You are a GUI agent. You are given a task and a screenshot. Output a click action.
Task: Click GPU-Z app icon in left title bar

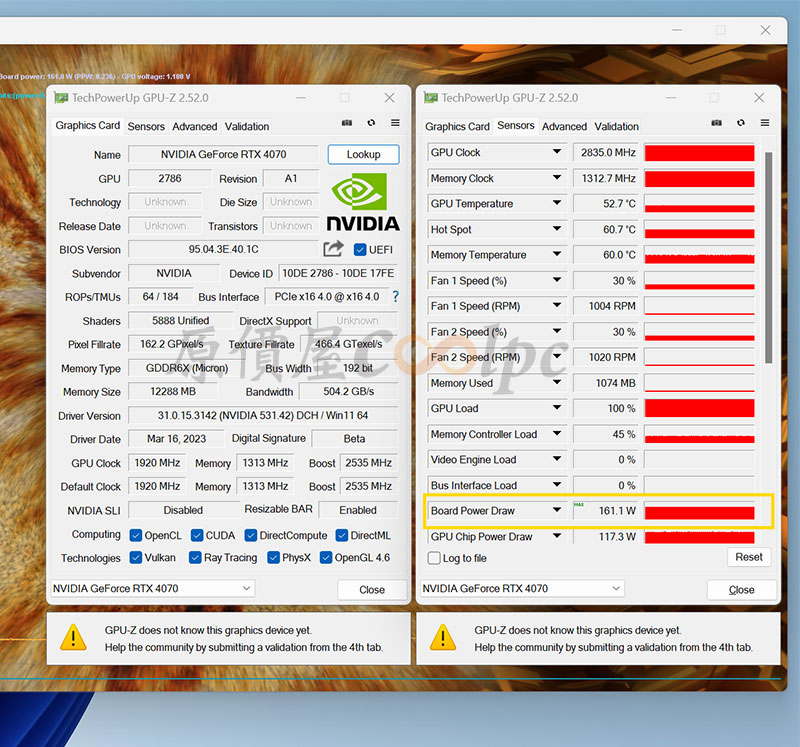click(x=61, y=97)
